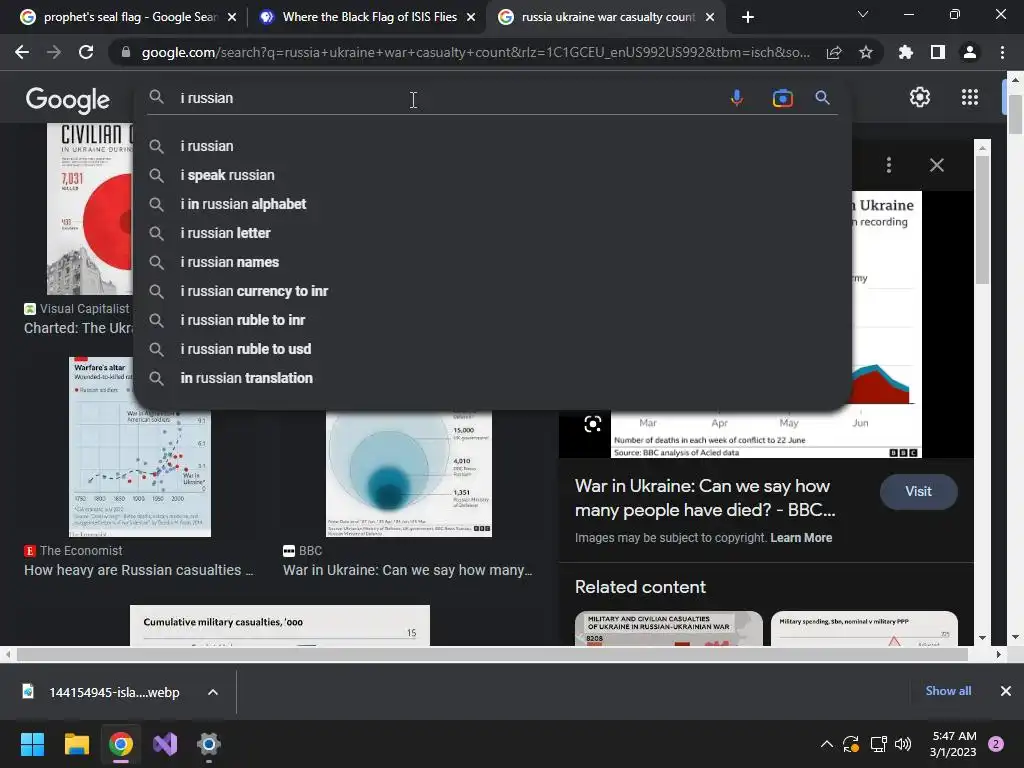Open the Chrome extensions puzzle icon

(906, 52)
